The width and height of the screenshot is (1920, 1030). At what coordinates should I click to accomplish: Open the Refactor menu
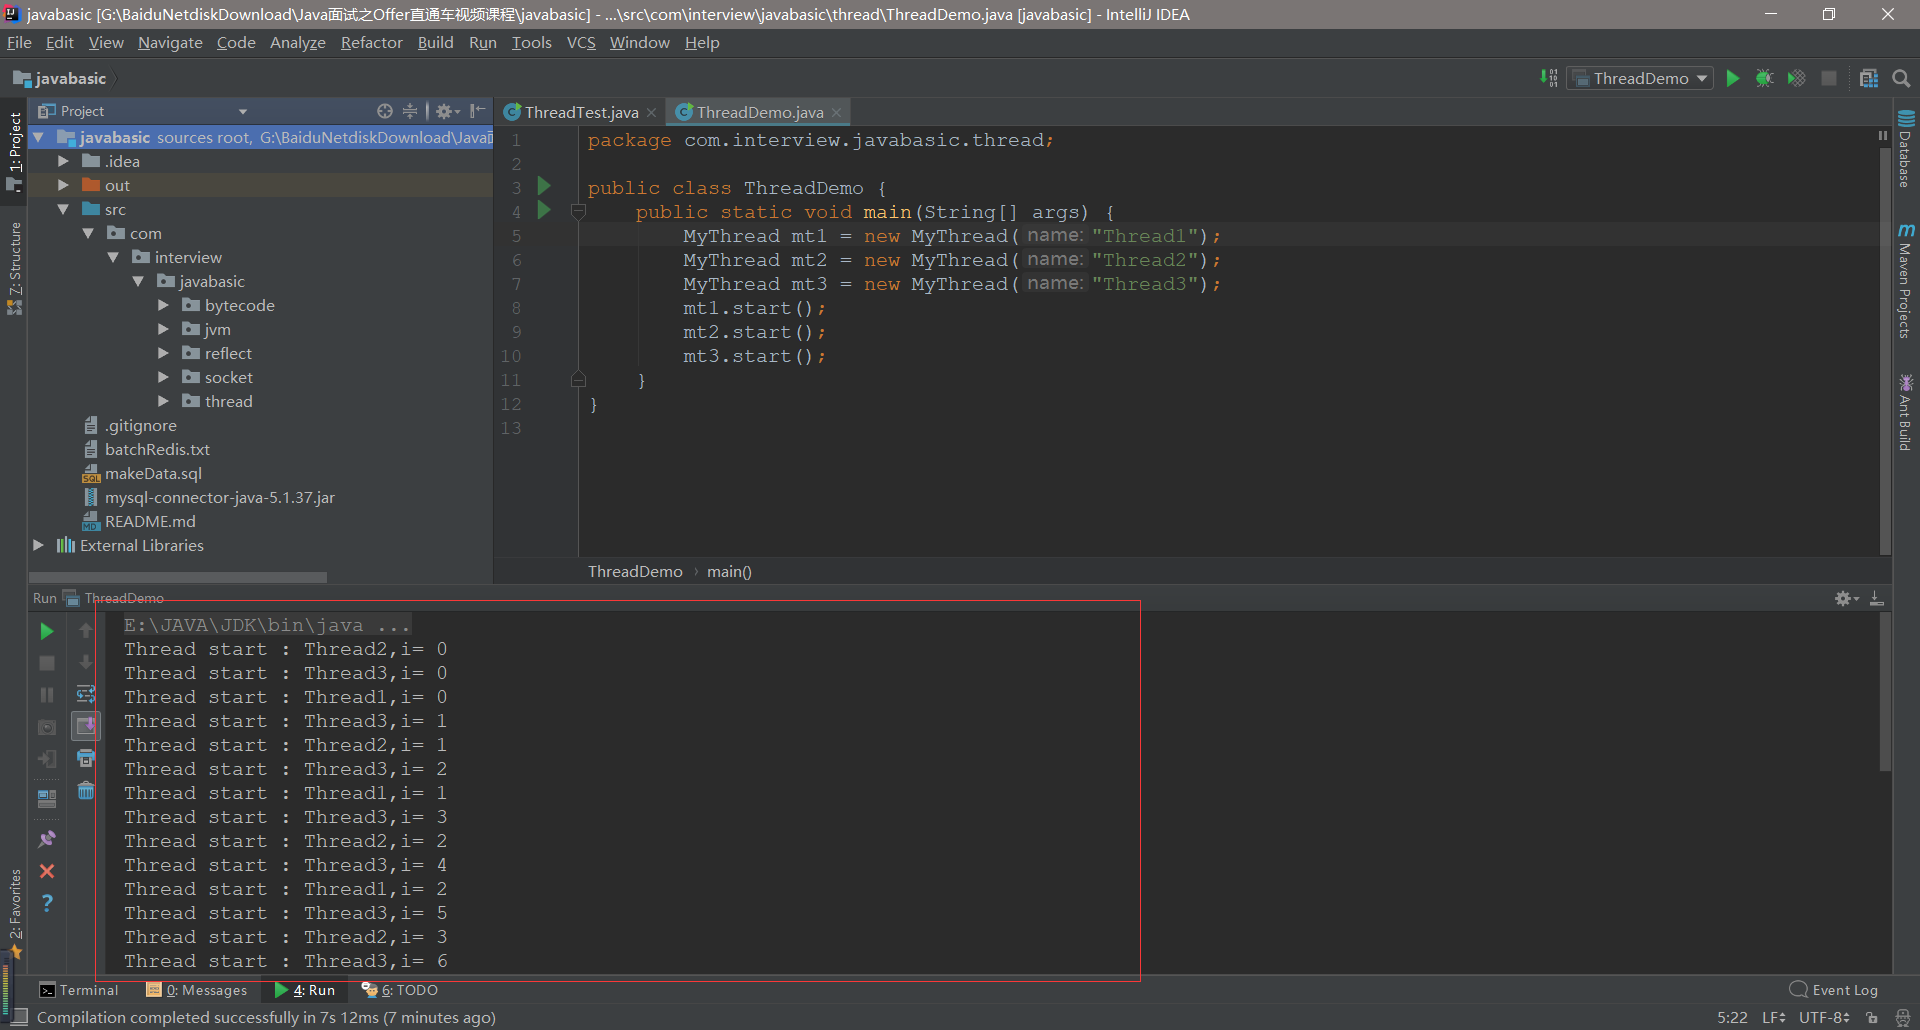[371, 42]
